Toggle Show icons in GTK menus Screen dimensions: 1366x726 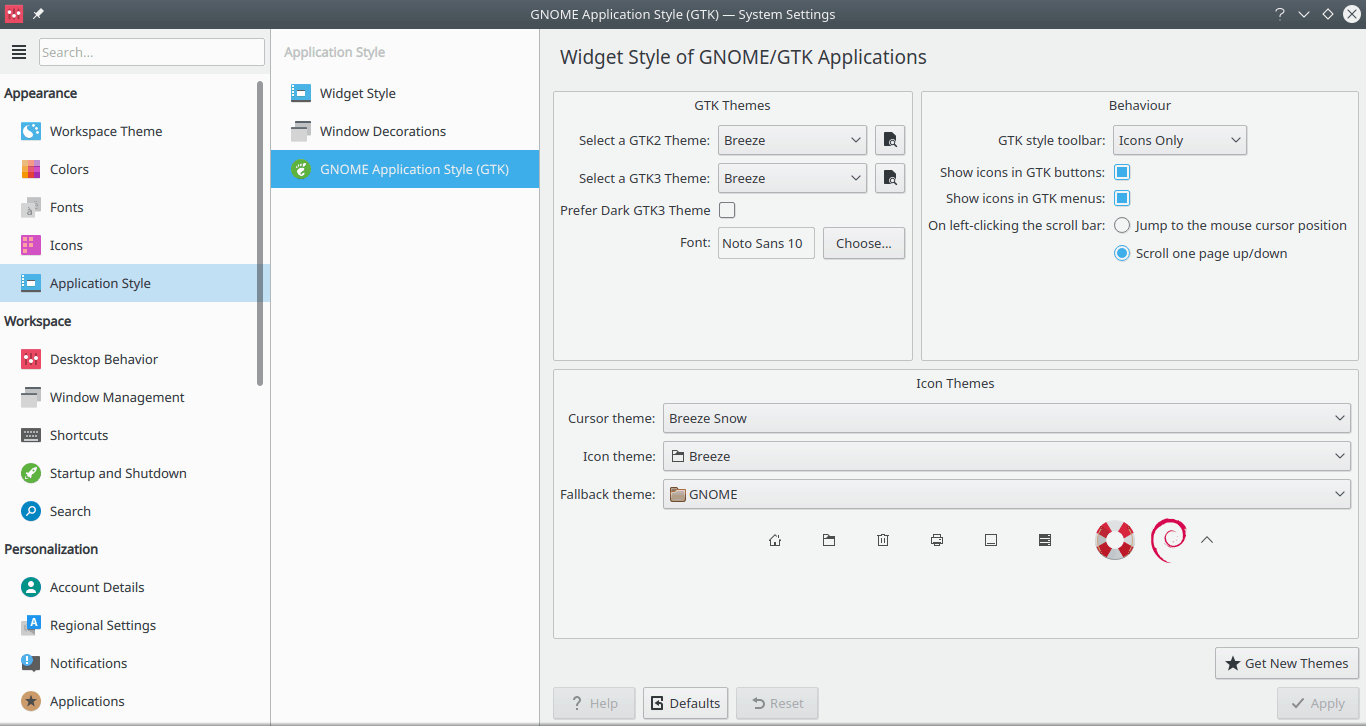point(1122,198)
